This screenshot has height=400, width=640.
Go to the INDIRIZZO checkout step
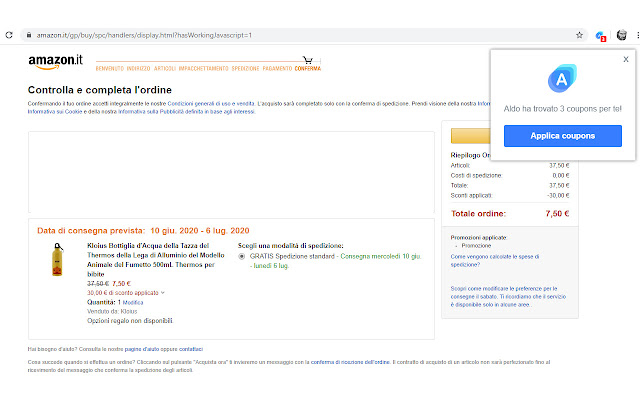[x=138, y=69]
